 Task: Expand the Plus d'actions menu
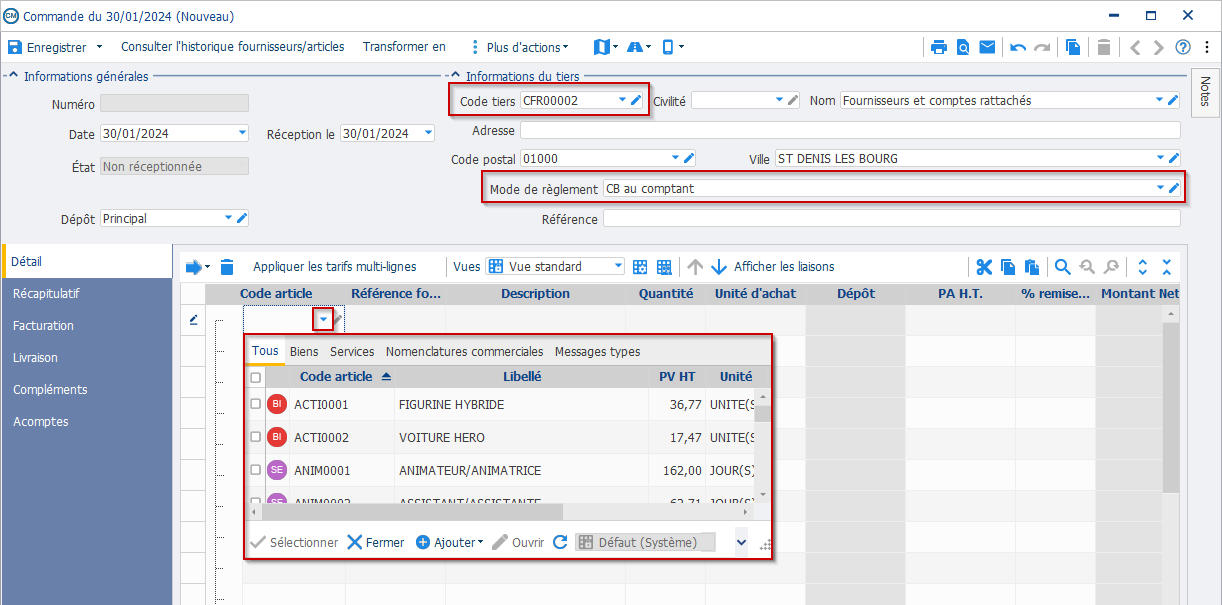(x=527, y=47)
